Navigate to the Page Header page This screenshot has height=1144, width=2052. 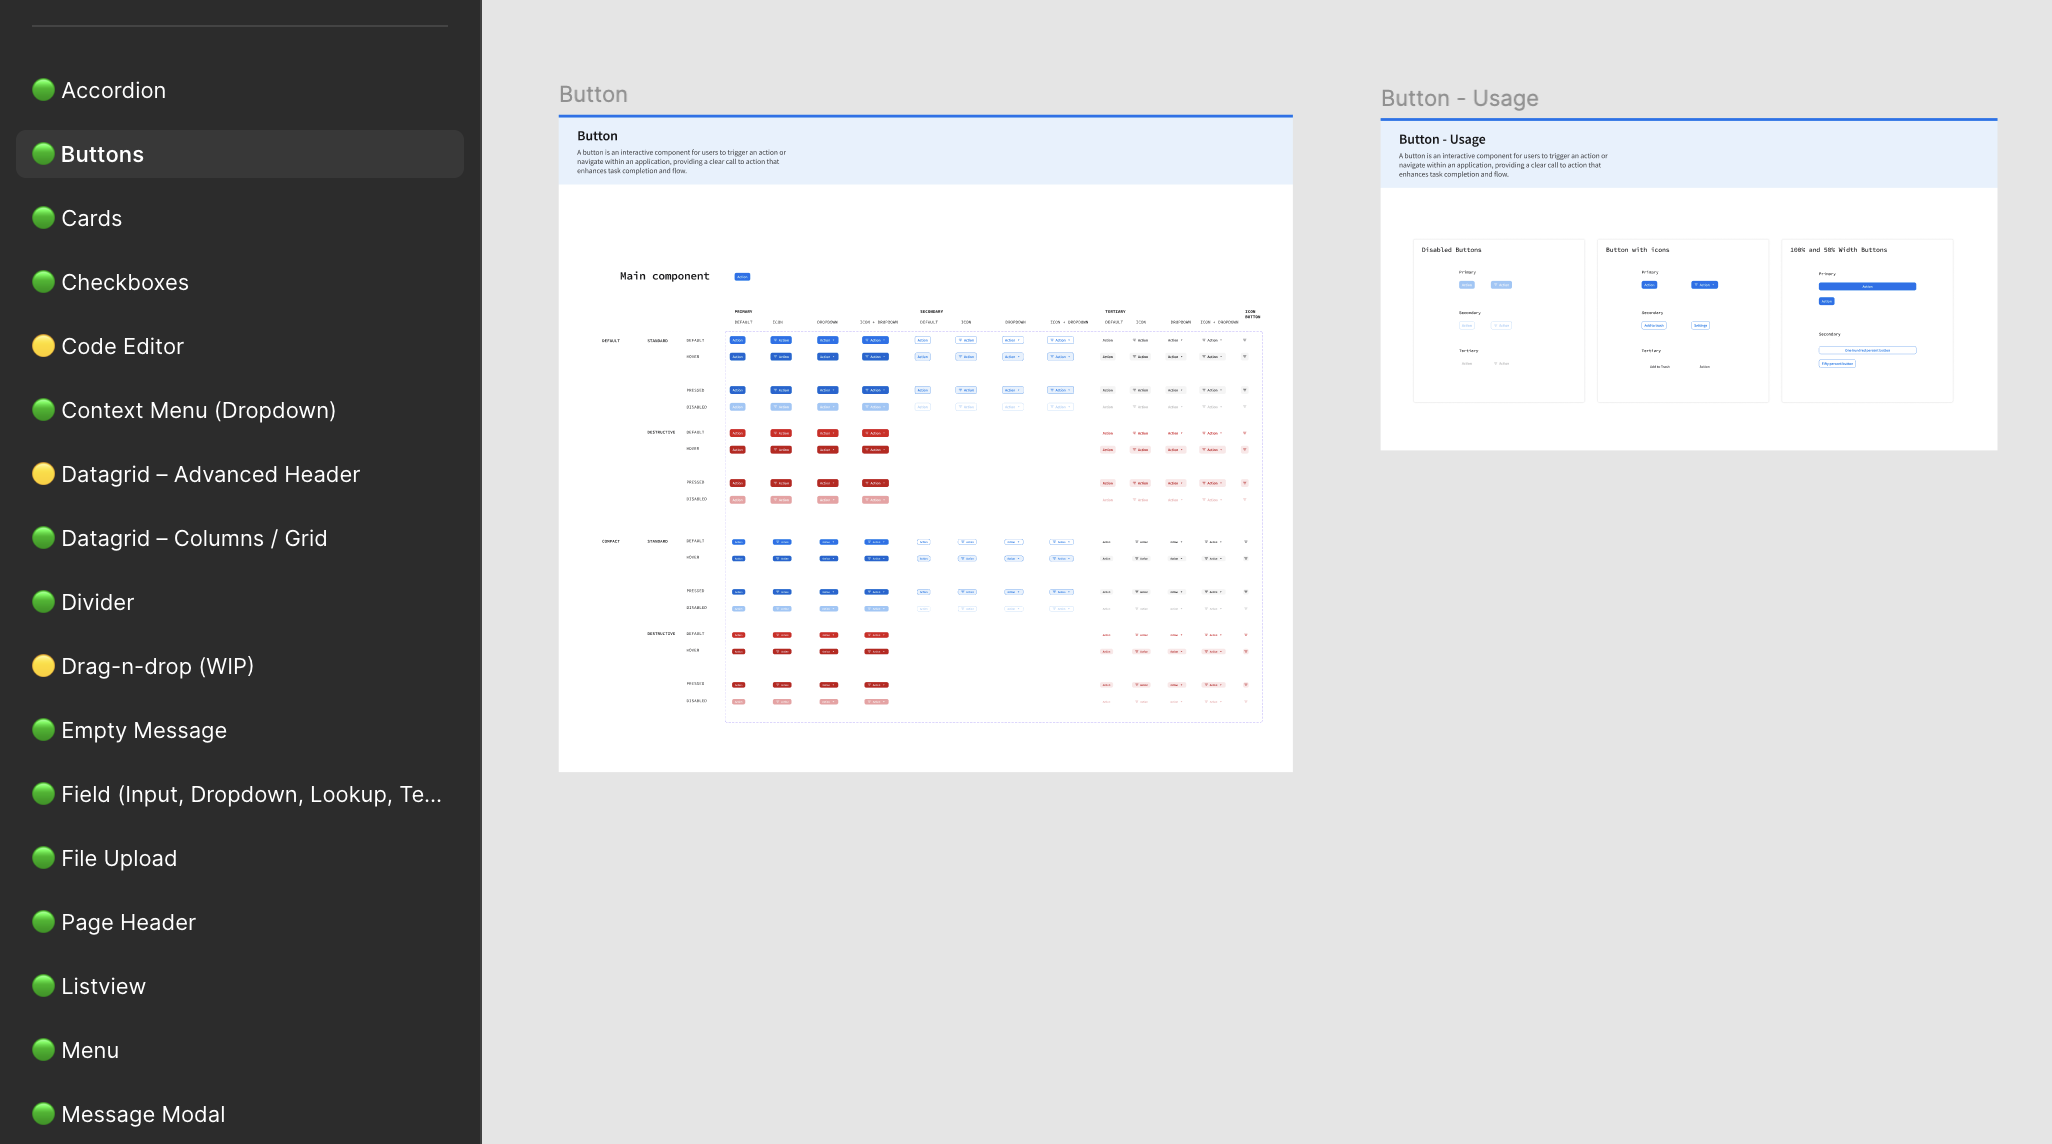(240, 922)
